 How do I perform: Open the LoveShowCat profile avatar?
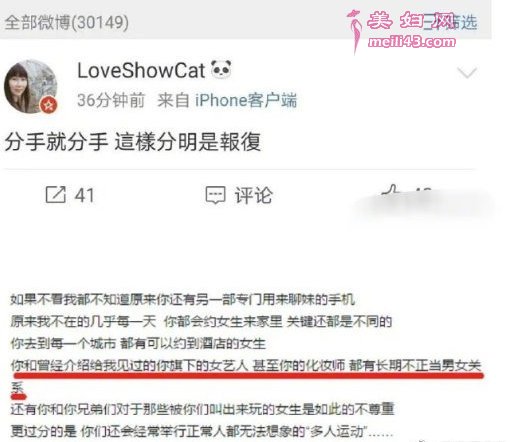tap(30, 87)
